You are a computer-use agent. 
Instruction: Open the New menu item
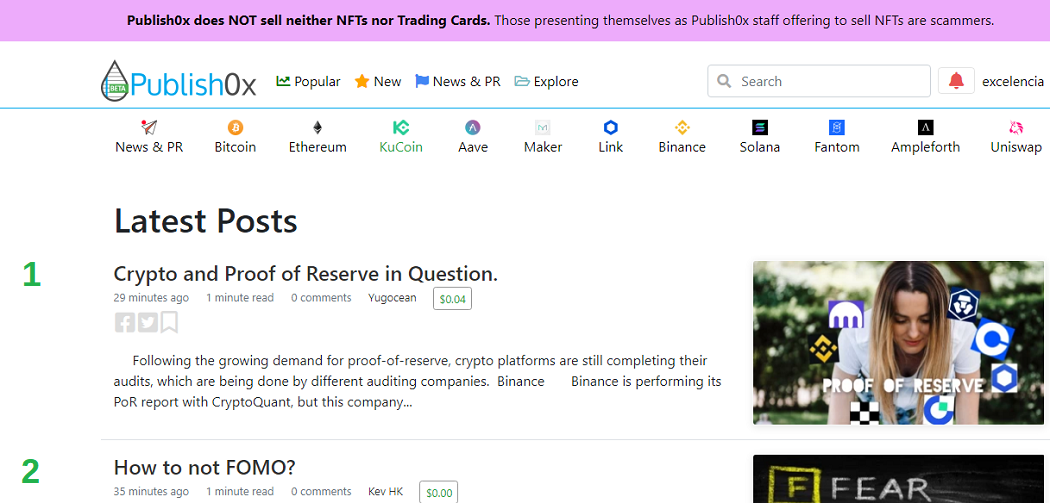coord(378,82)
